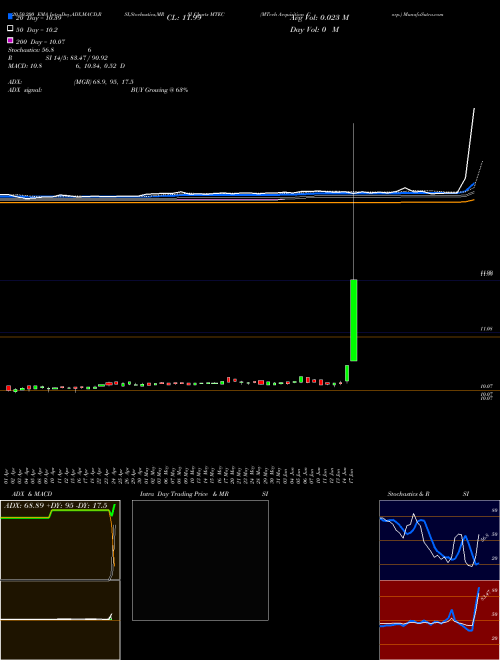Open the empty intraday trading price panel
The image size is (500, 660).
coord(200,560)
